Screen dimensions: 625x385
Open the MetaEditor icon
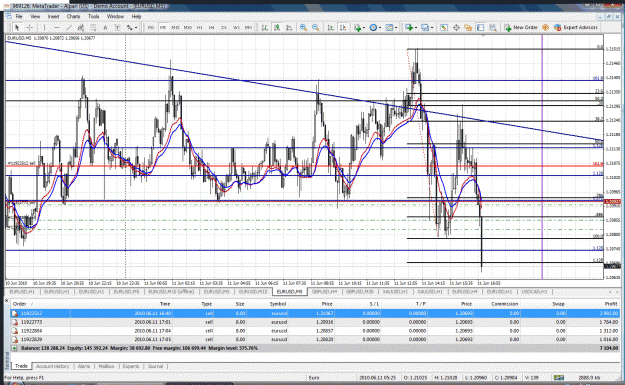545,28
